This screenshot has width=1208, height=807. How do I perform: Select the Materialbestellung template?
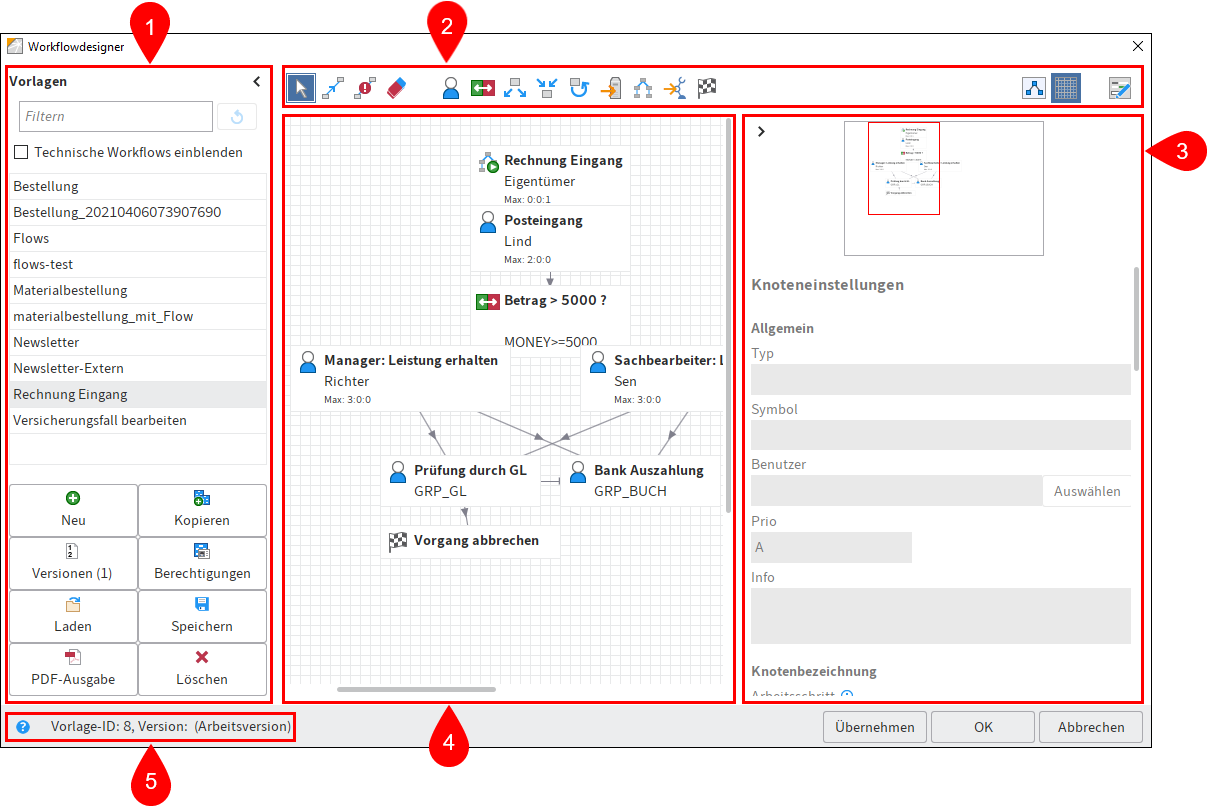[x=138, y=290]
